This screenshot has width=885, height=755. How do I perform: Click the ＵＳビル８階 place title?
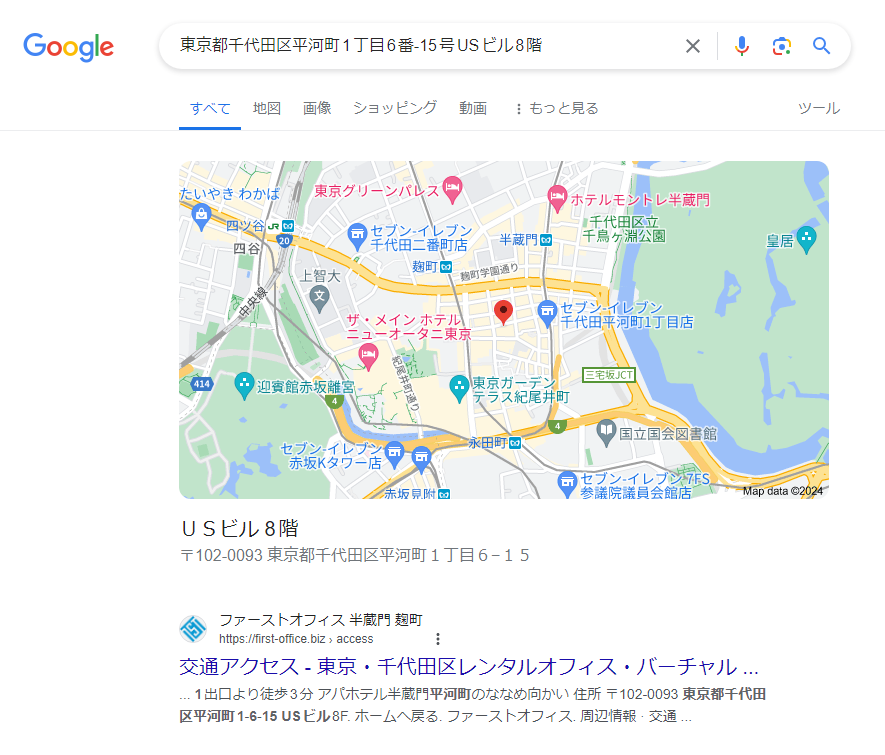[x=240, y=529]
